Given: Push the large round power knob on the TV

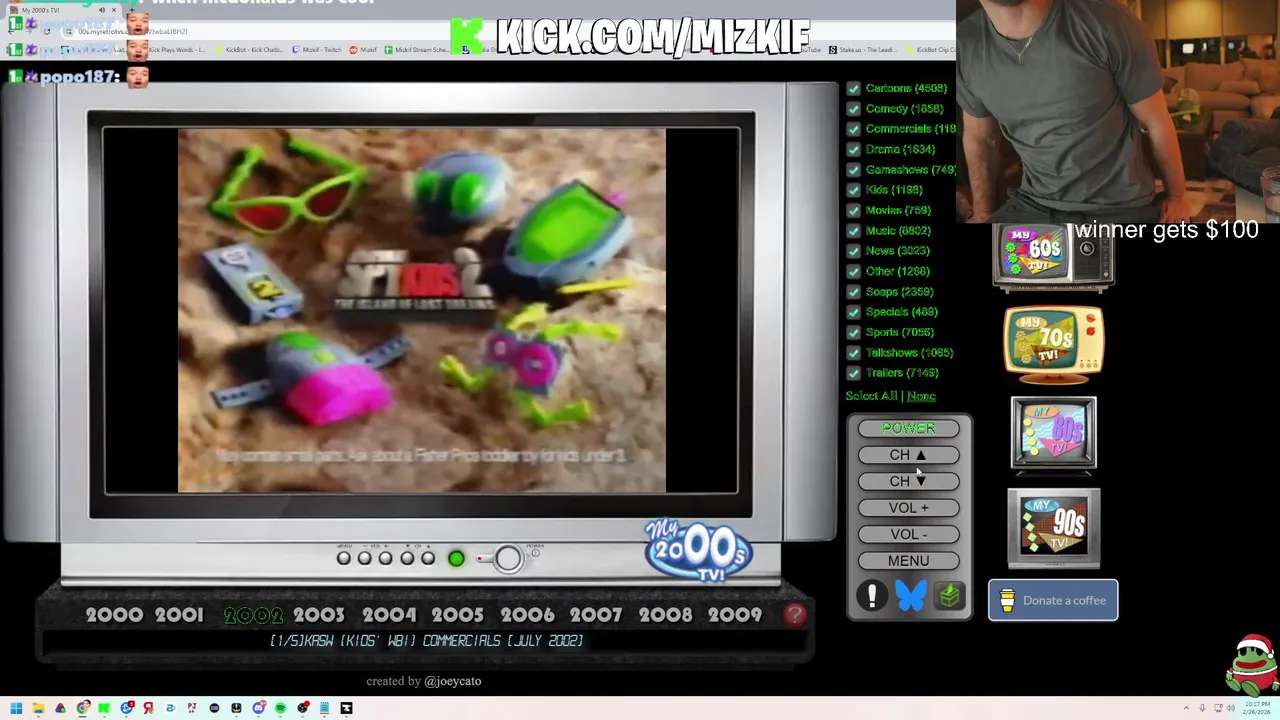Looking at the screenshot, I should pyautogui.click(x=508, y=558).
